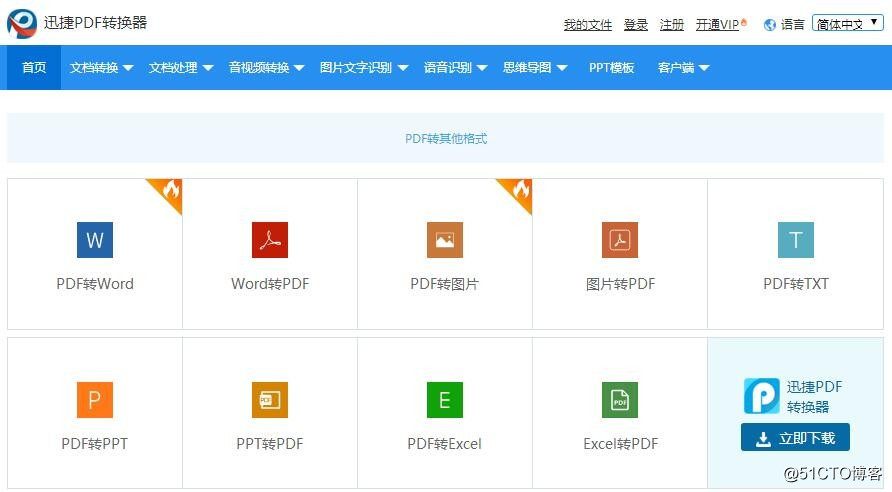Open the PPT模板 menu item

[612, 68]
